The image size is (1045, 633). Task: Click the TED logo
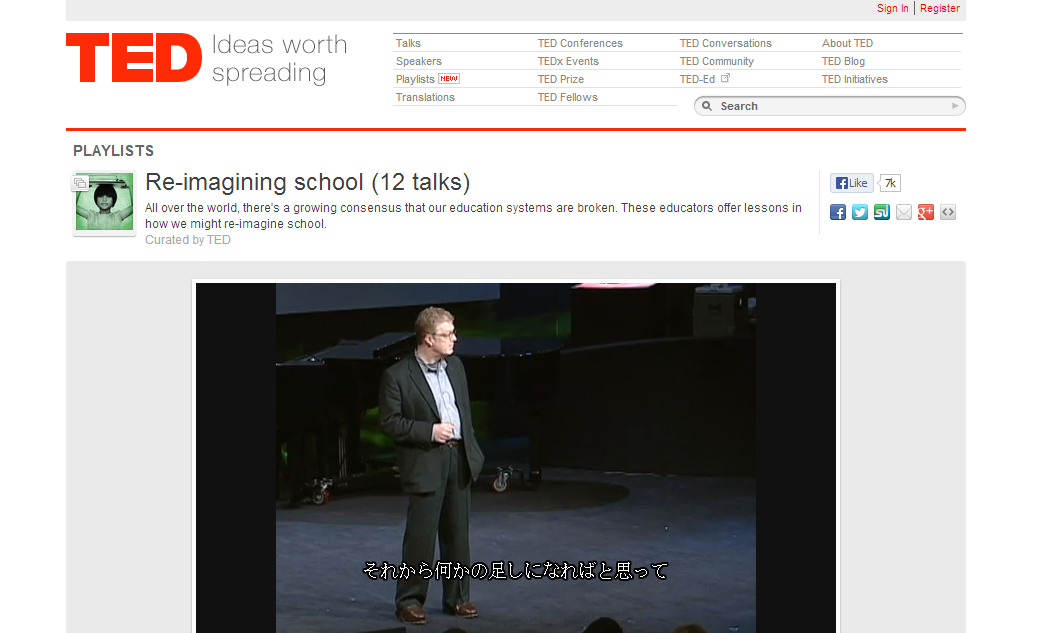134,58
